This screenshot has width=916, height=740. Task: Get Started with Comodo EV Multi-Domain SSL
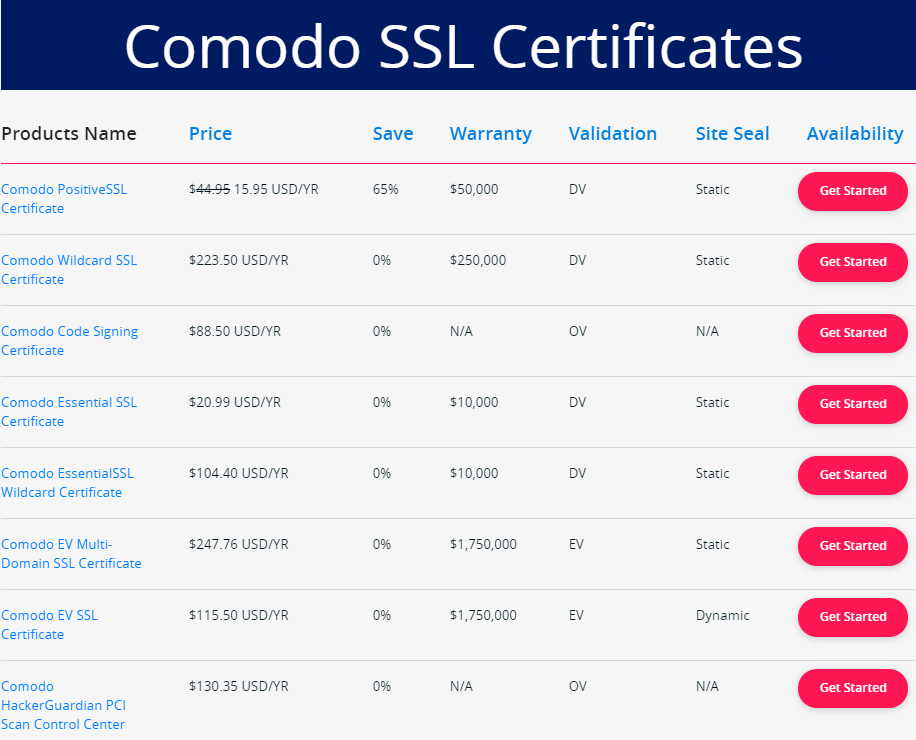[x=852, y=546]
